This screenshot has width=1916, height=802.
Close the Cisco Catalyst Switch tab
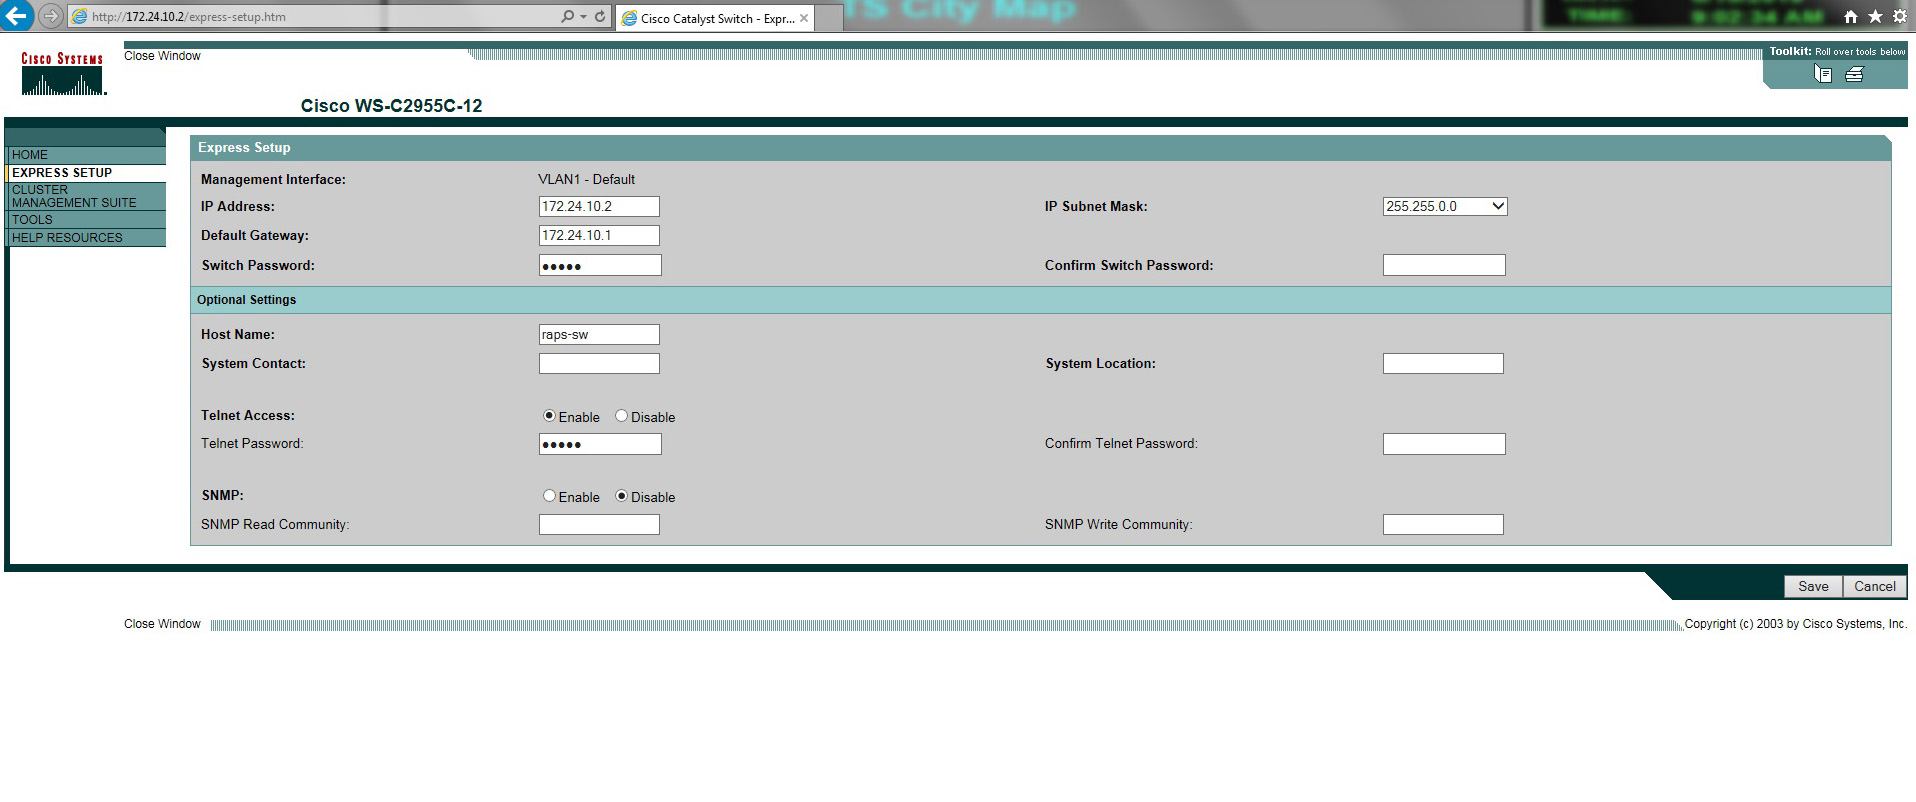(x=804, y=18)
